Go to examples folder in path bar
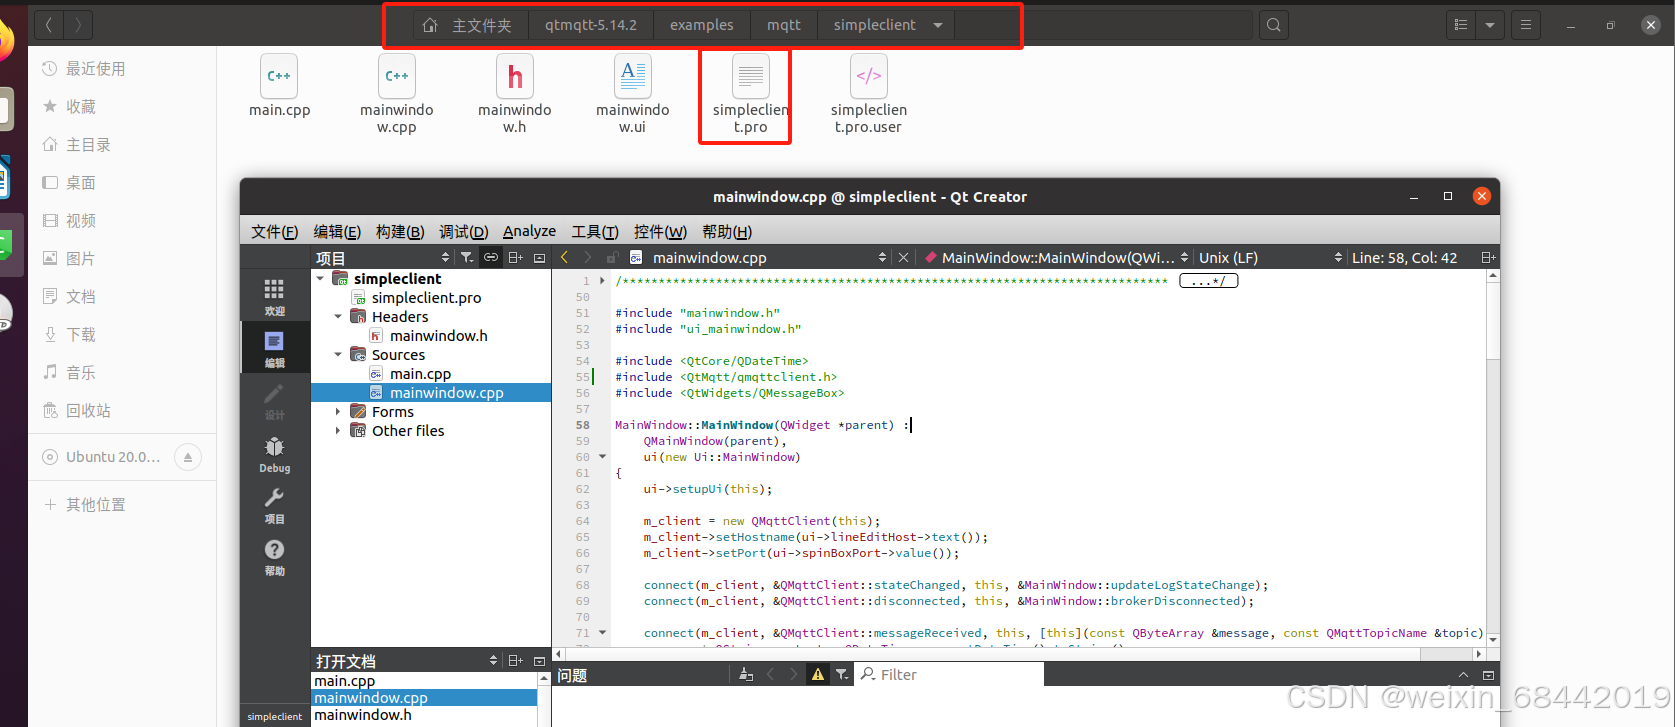Viewport: 1675px width, 727px height. pos(701,25)
